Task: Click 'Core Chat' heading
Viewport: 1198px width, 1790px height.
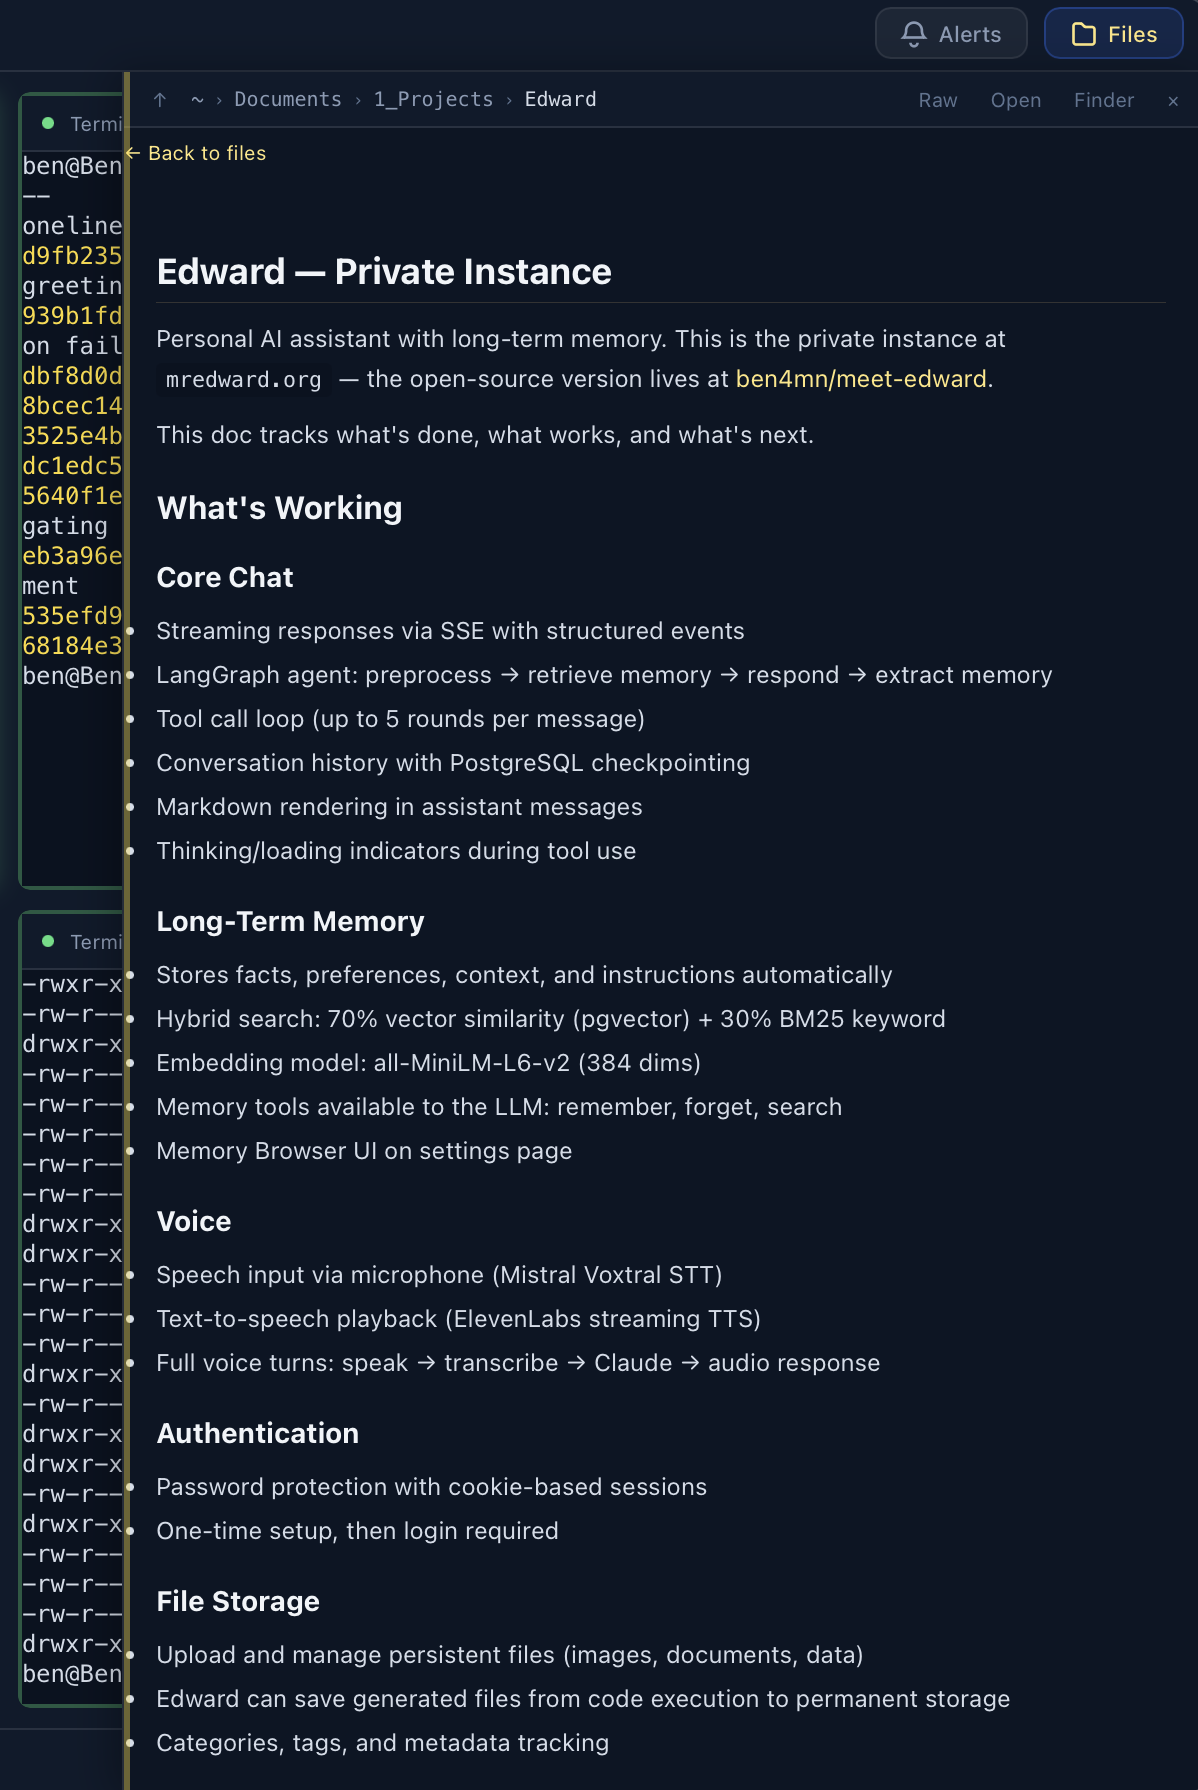Action: (225, 578)
